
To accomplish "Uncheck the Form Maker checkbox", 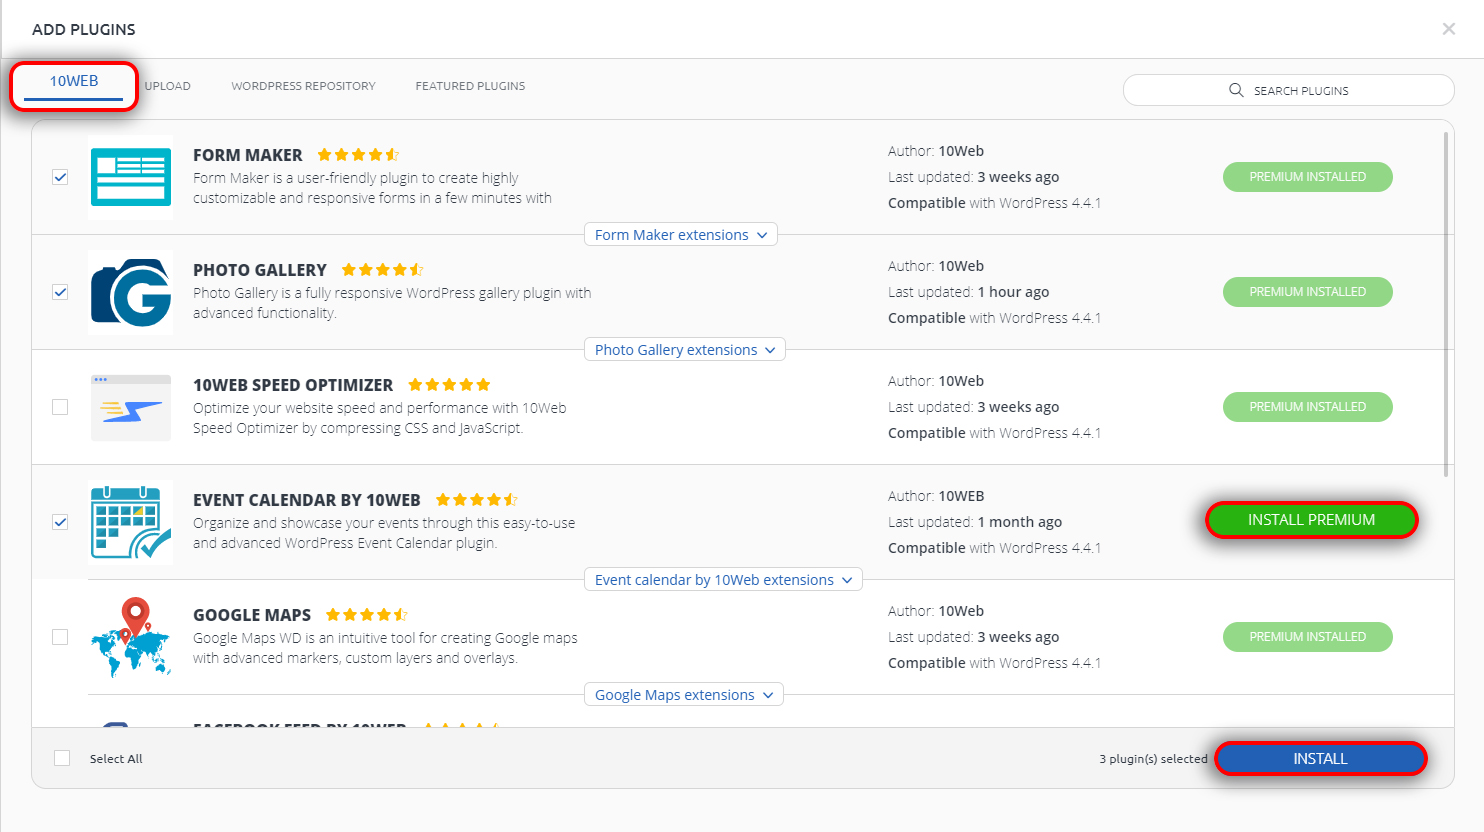I will point(60,177).
